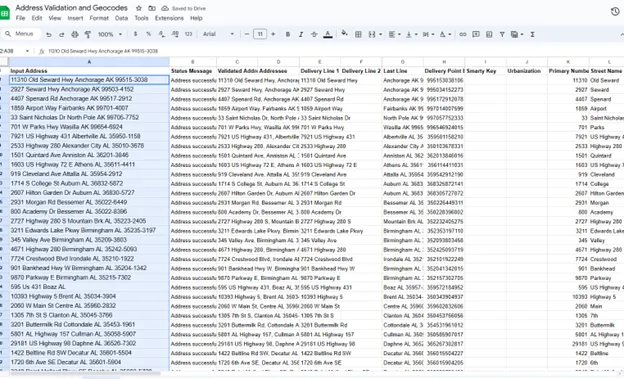
Task: Select the Paint format tool
Action: coord(88,35)
